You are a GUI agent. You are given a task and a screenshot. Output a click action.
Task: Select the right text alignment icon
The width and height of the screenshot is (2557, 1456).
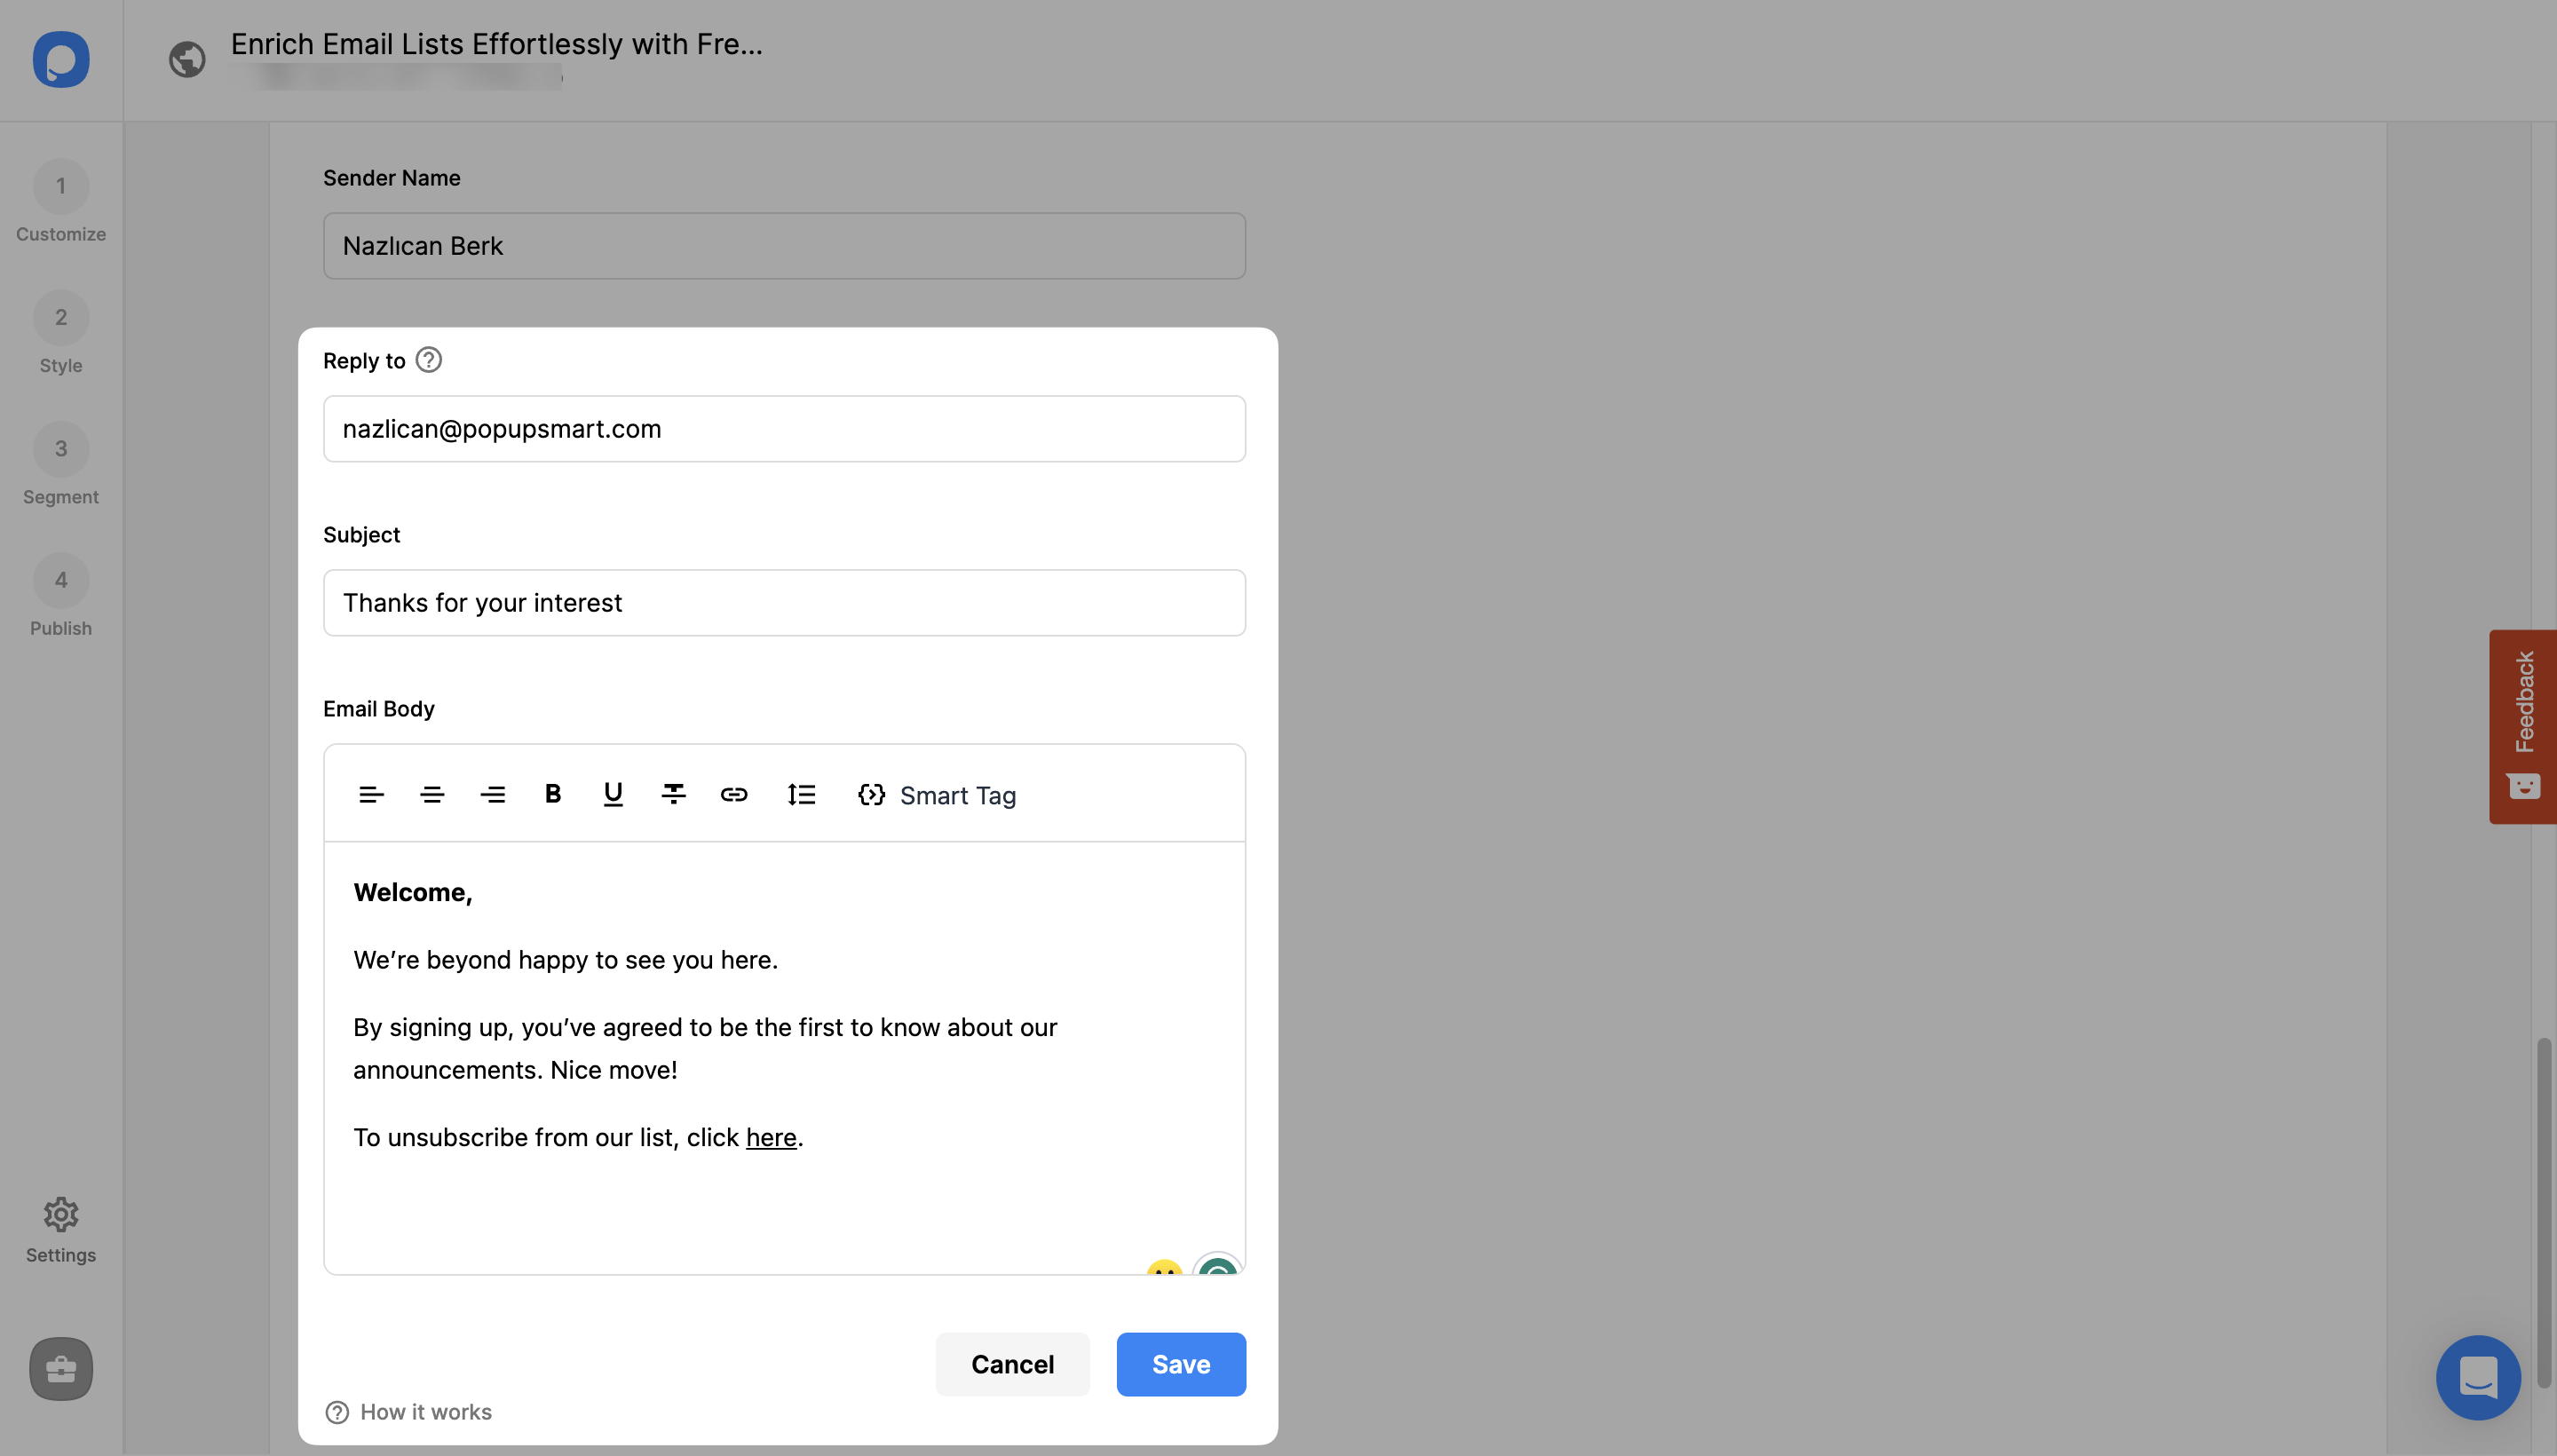point(492,794)
